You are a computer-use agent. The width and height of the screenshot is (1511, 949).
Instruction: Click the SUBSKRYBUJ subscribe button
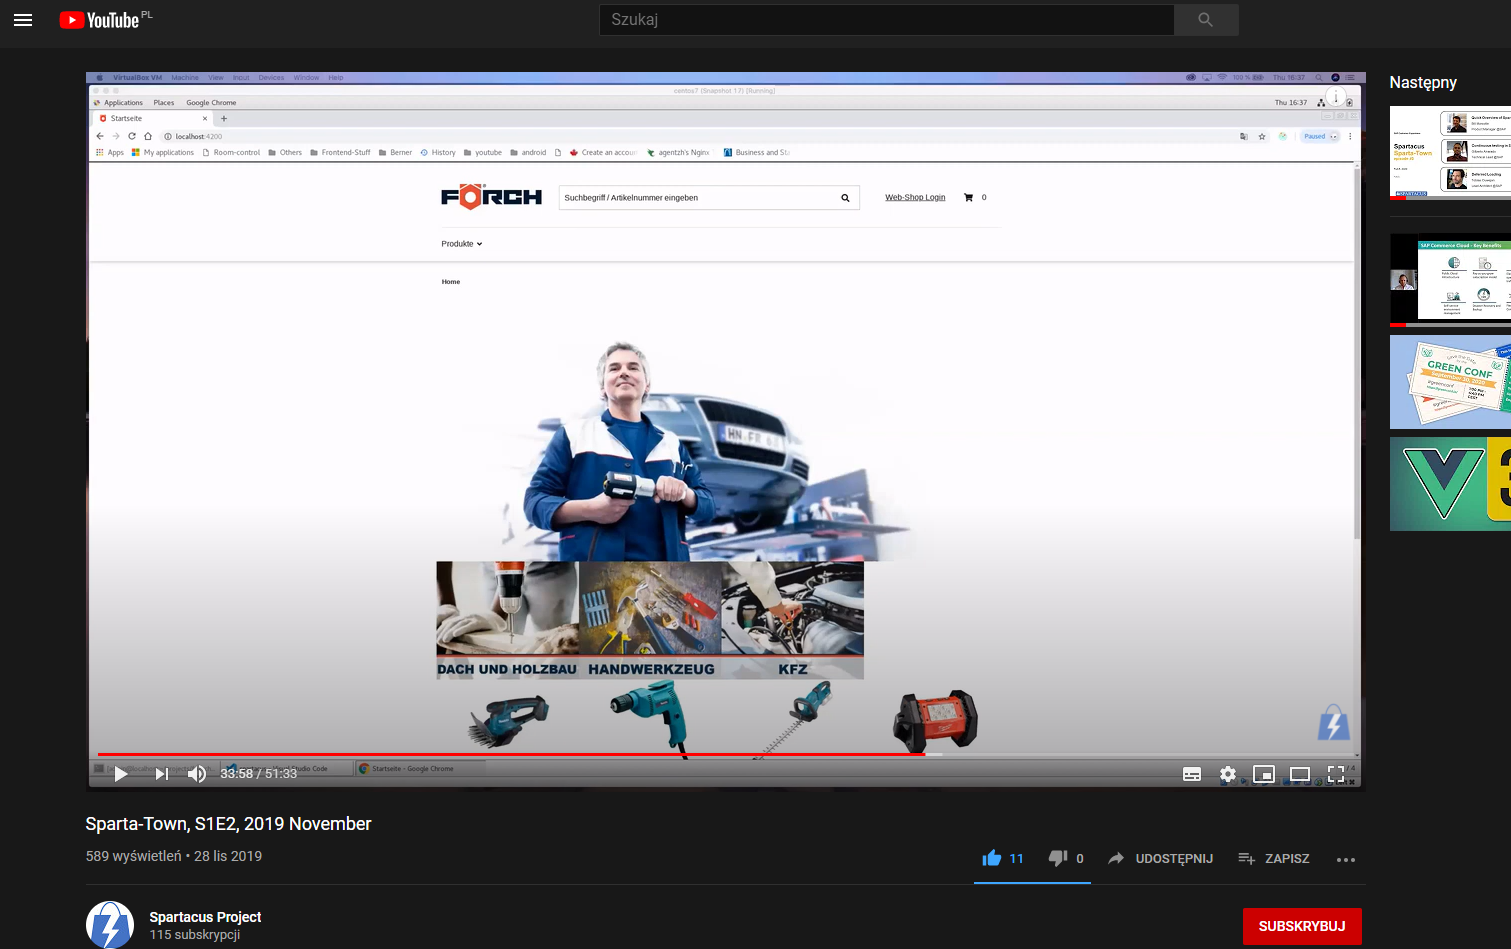pyautogui.click(x=1302, y=926)
